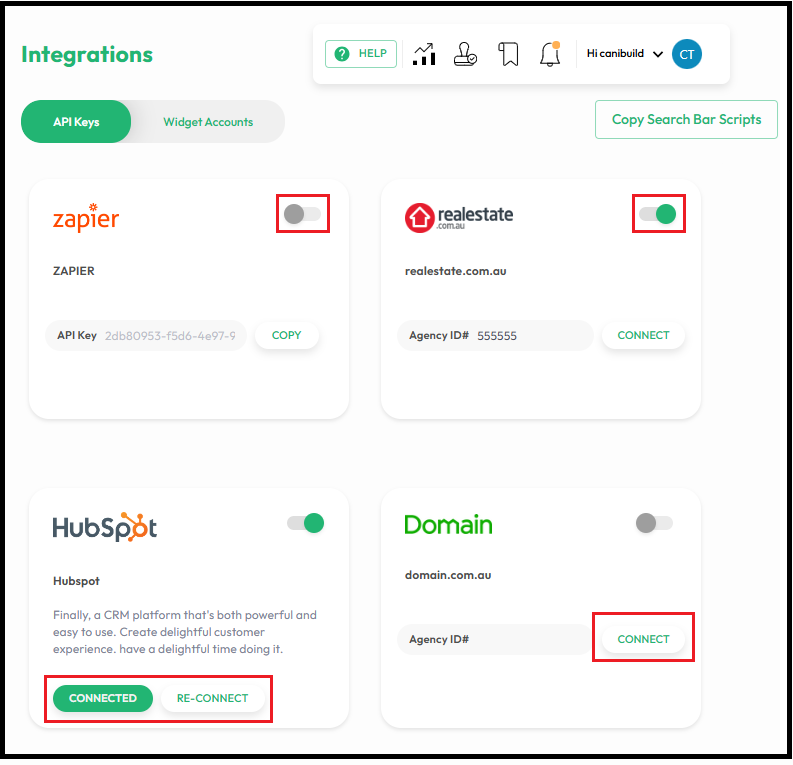This screenshot has width=793, height=765.
Task: Click the HELP button
Action: click(361, 54)
